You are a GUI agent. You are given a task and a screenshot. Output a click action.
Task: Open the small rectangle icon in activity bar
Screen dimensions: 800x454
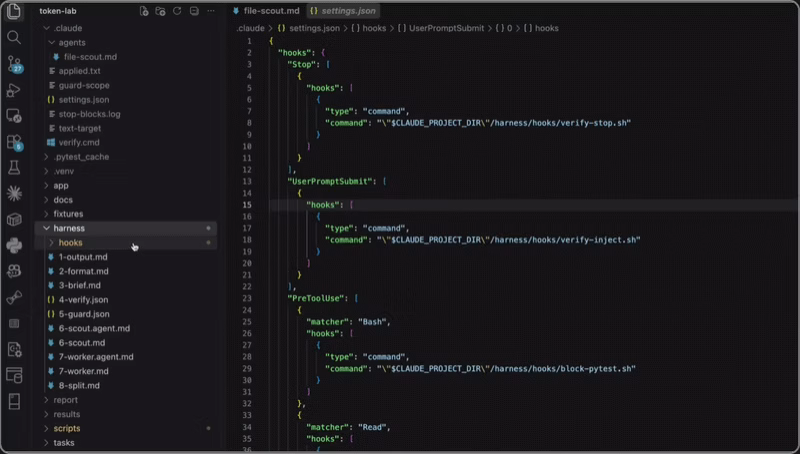coord(14,323)
